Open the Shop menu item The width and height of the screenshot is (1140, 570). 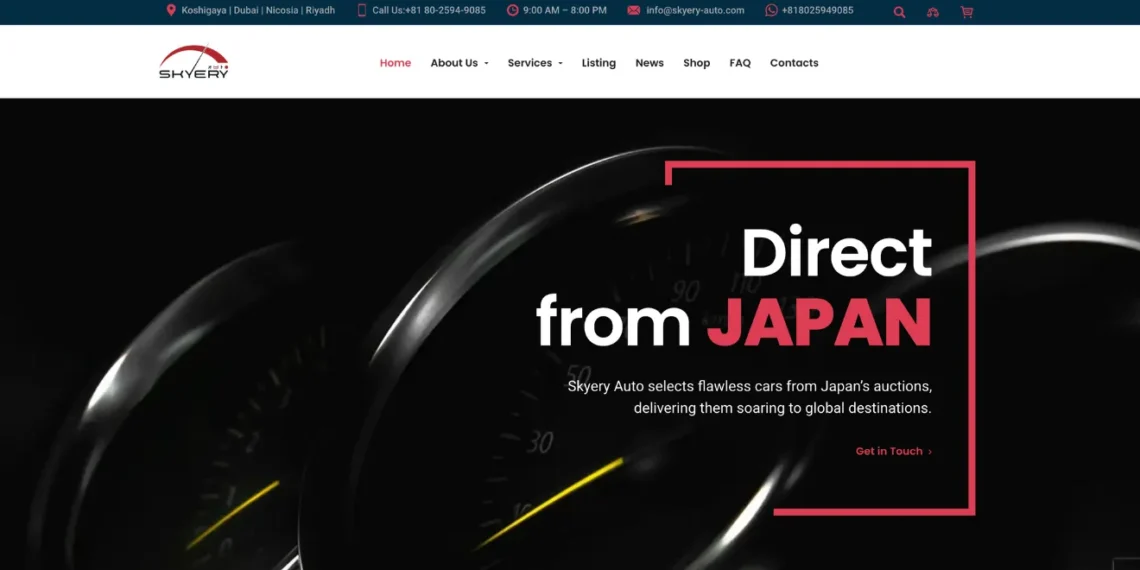(x=697, y=63)
